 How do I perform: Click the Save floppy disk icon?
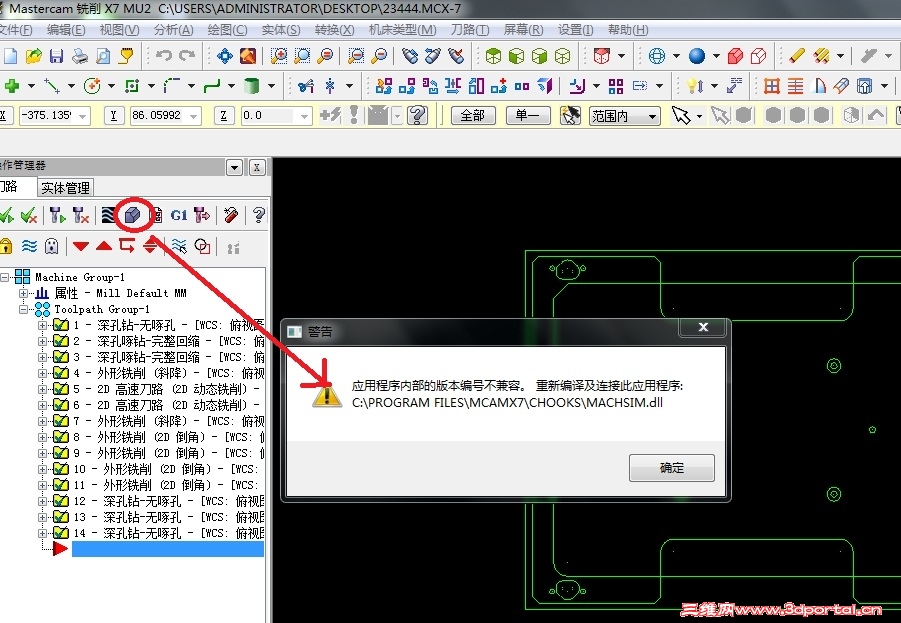(x=56, y=56)
